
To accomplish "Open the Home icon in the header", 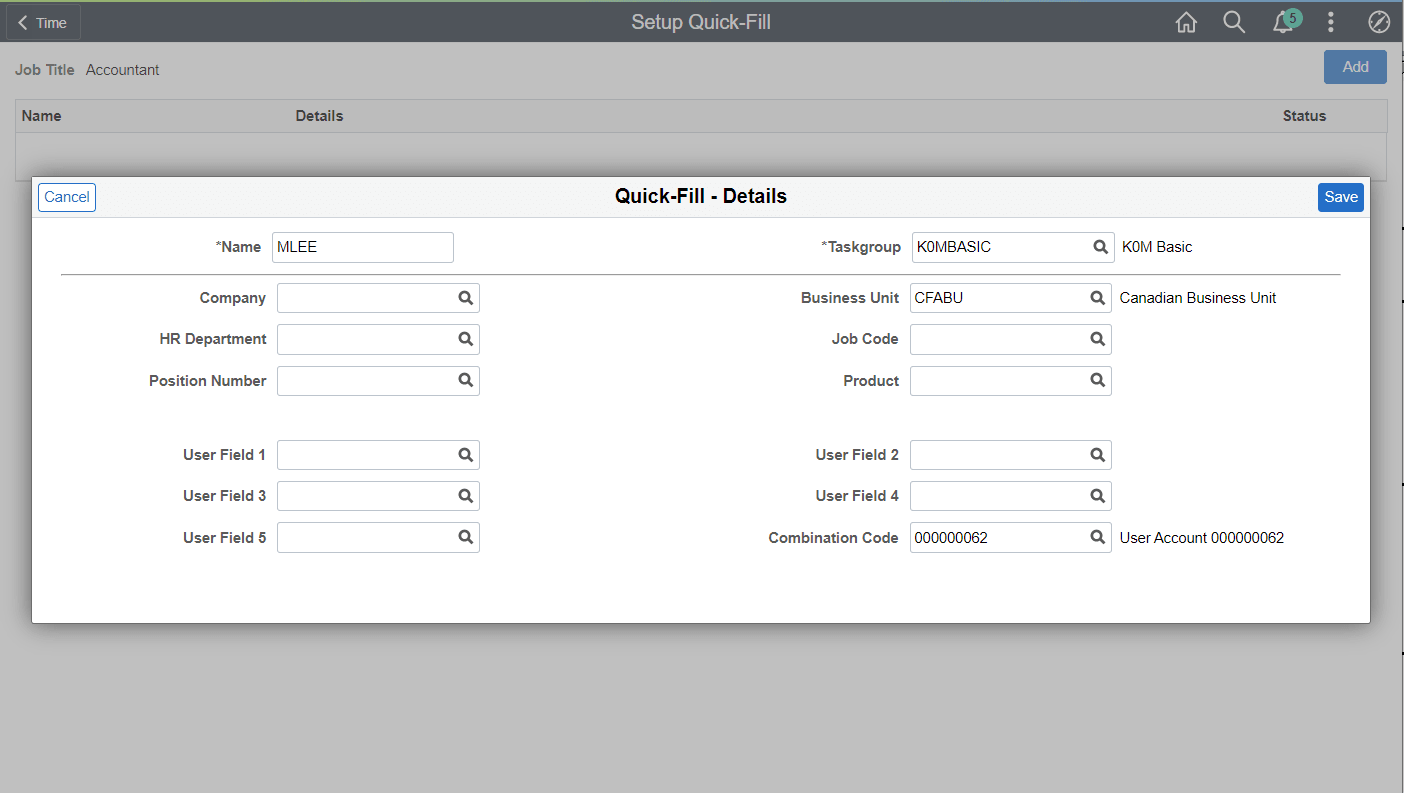I will point(1186,22).
